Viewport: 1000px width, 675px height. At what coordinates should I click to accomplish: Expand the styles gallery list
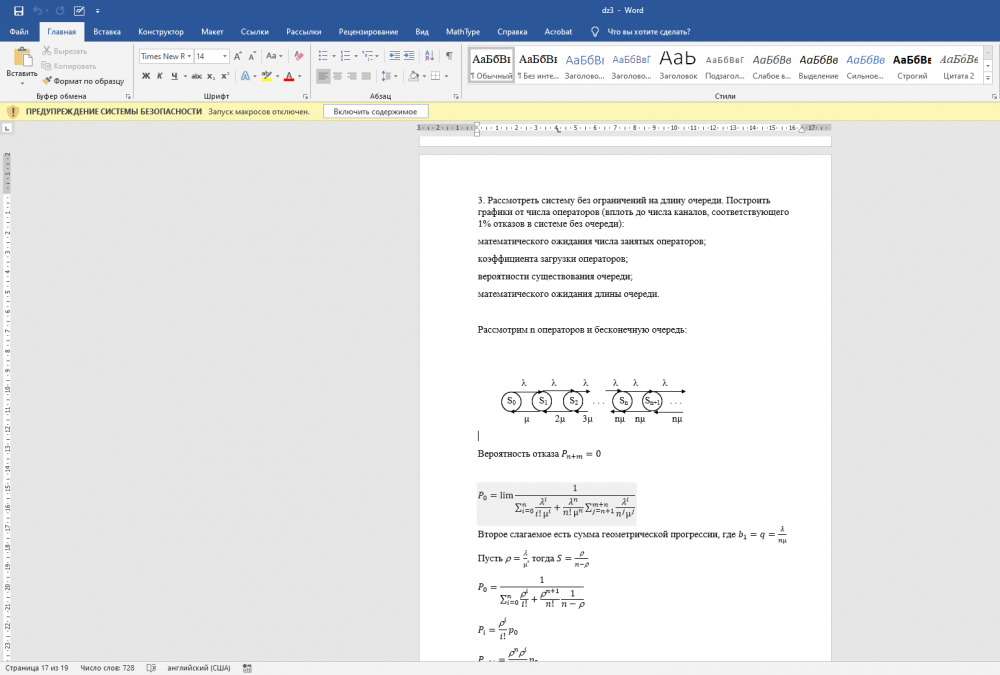(989, 75)
